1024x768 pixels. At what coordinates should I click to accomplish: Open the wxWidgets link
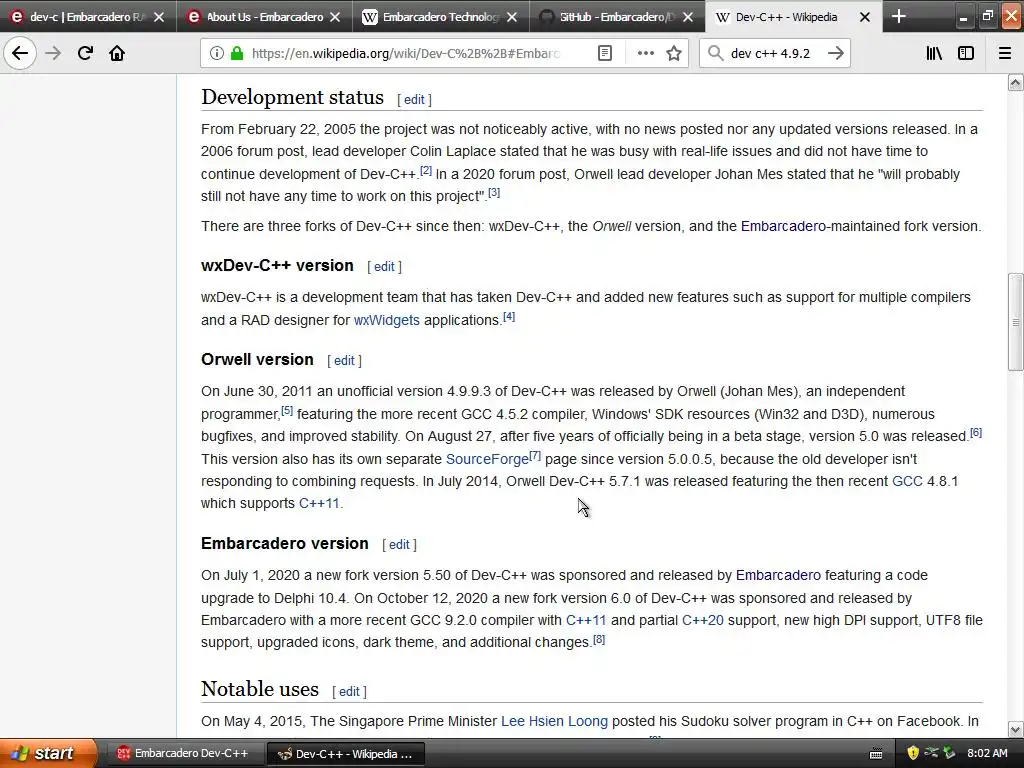[x=387, y=320]
